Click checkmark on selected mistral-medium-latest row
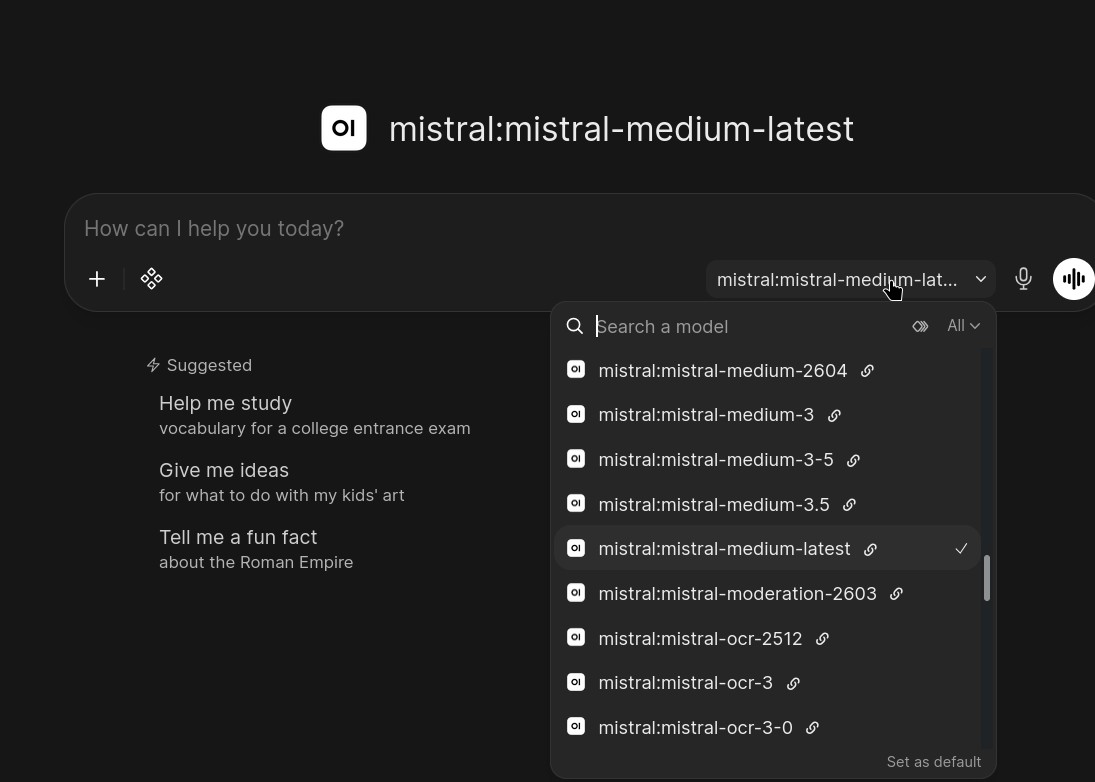 (x=962, y=549)
